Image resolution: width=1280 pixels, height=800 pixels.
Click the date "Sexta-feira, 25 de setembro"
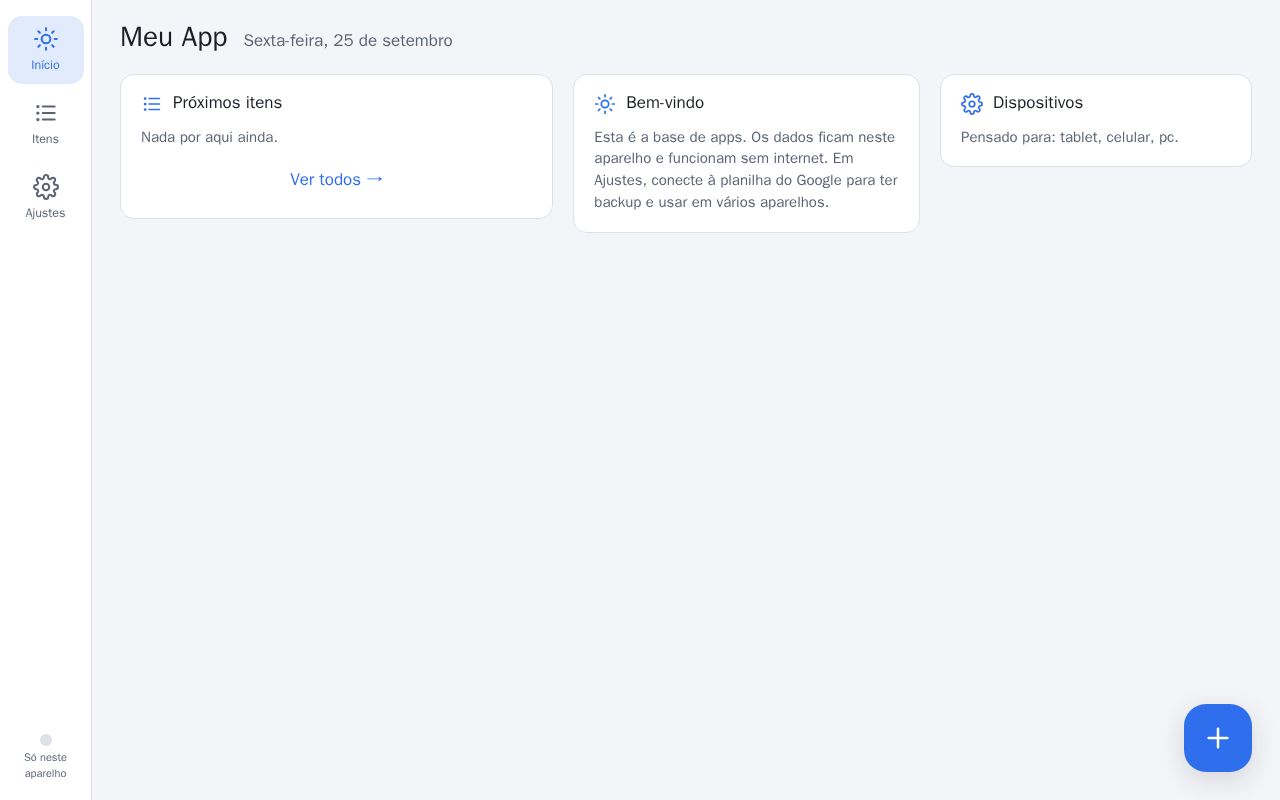[348, 40]
